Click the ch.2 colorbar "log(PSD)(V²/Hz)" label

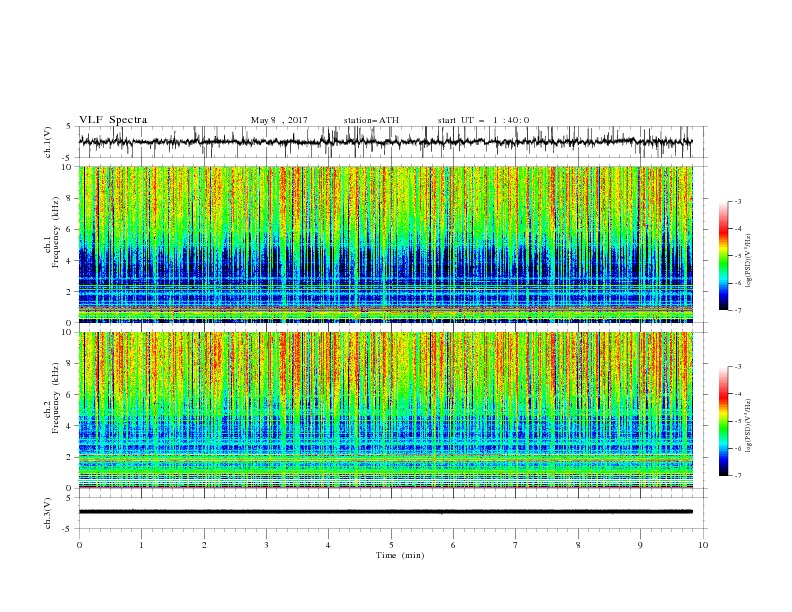pos(749,426)
